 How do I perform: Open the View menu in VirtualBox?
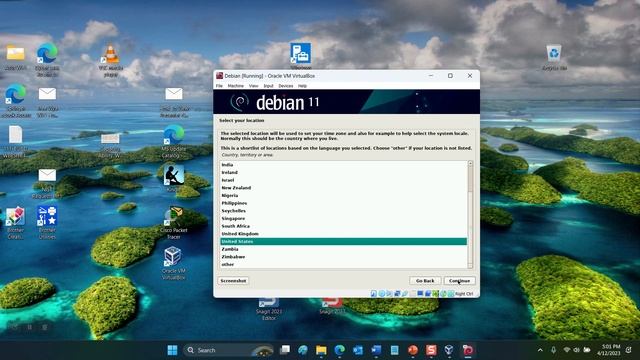(253, 86)
